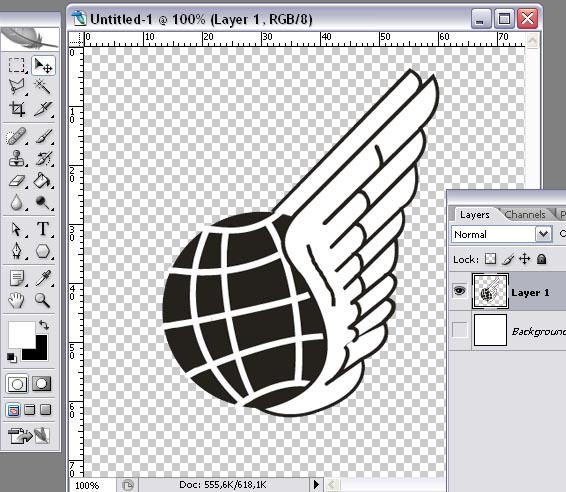The height and width of the screenshot is (492, 566).
Task: Select the Polygon shape tool
Action: pyautogui.click(x=43, y=251)
